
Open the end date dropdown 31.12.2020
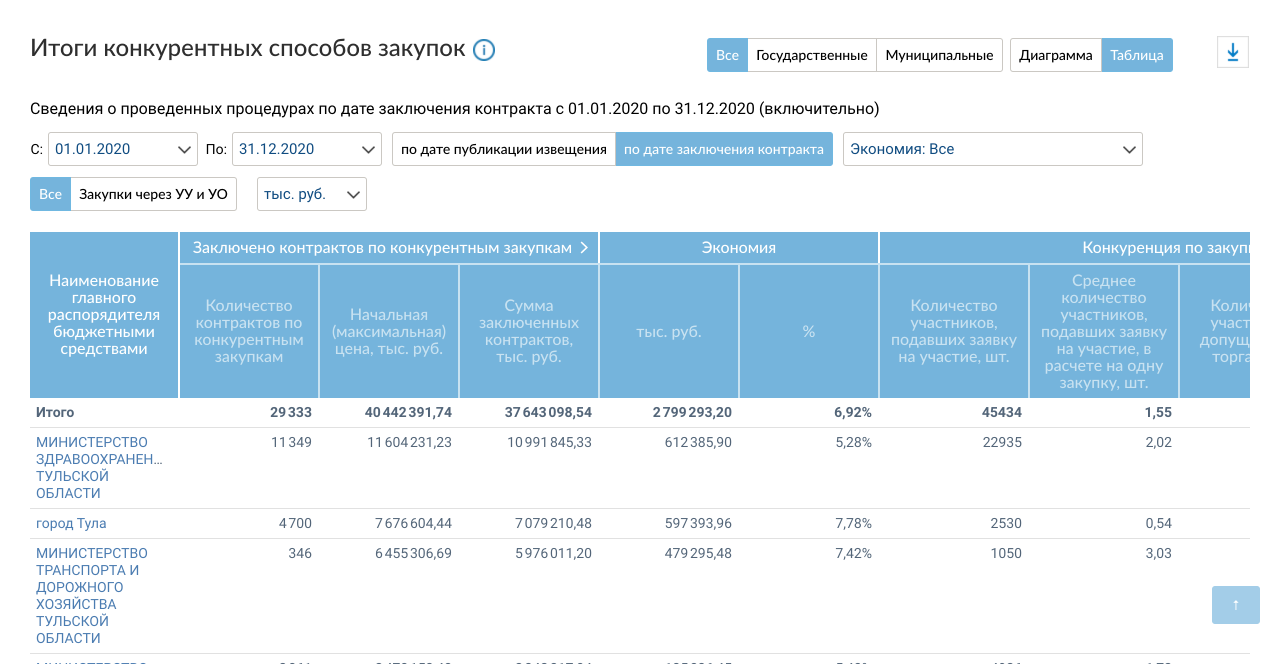(306, 149)
